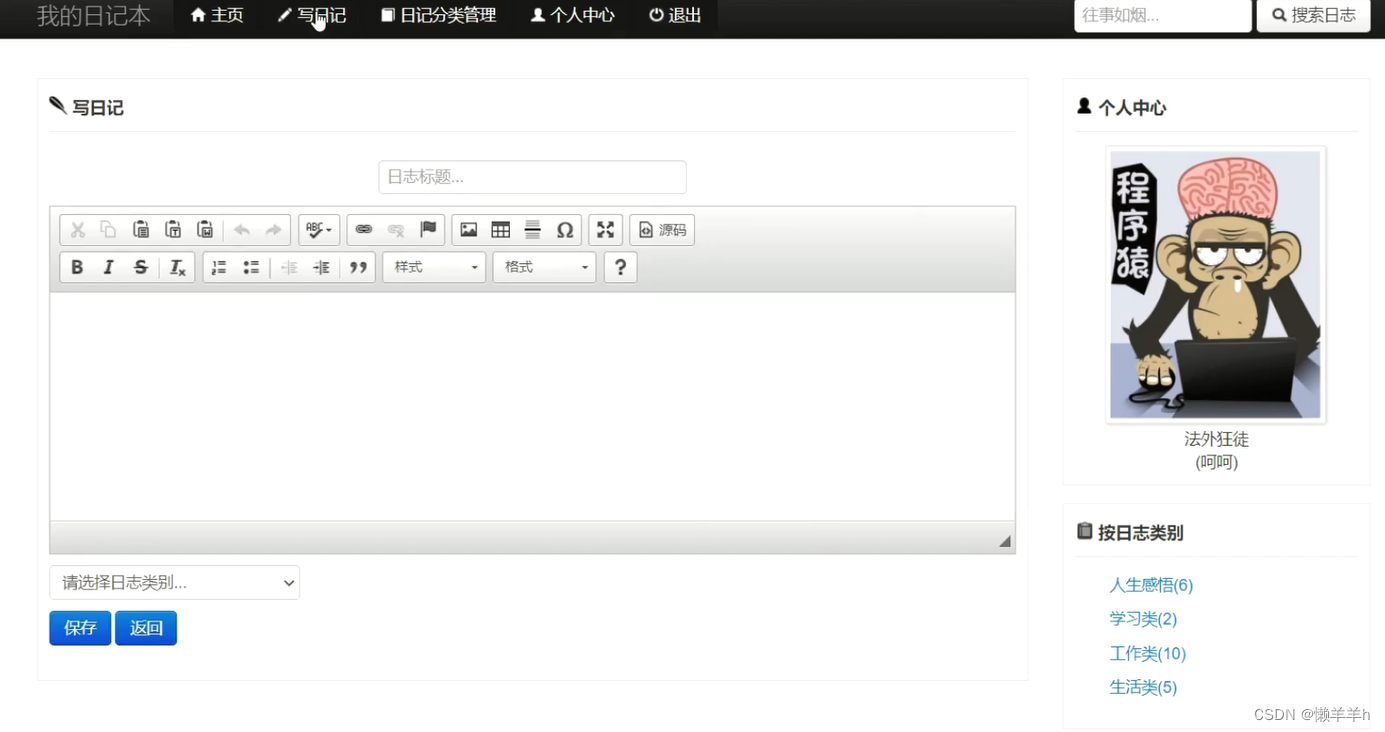Open the spell check ABC dropdown
This screenshot has height=732, width=1385.
pyautogui.click(x=319, y=230)
